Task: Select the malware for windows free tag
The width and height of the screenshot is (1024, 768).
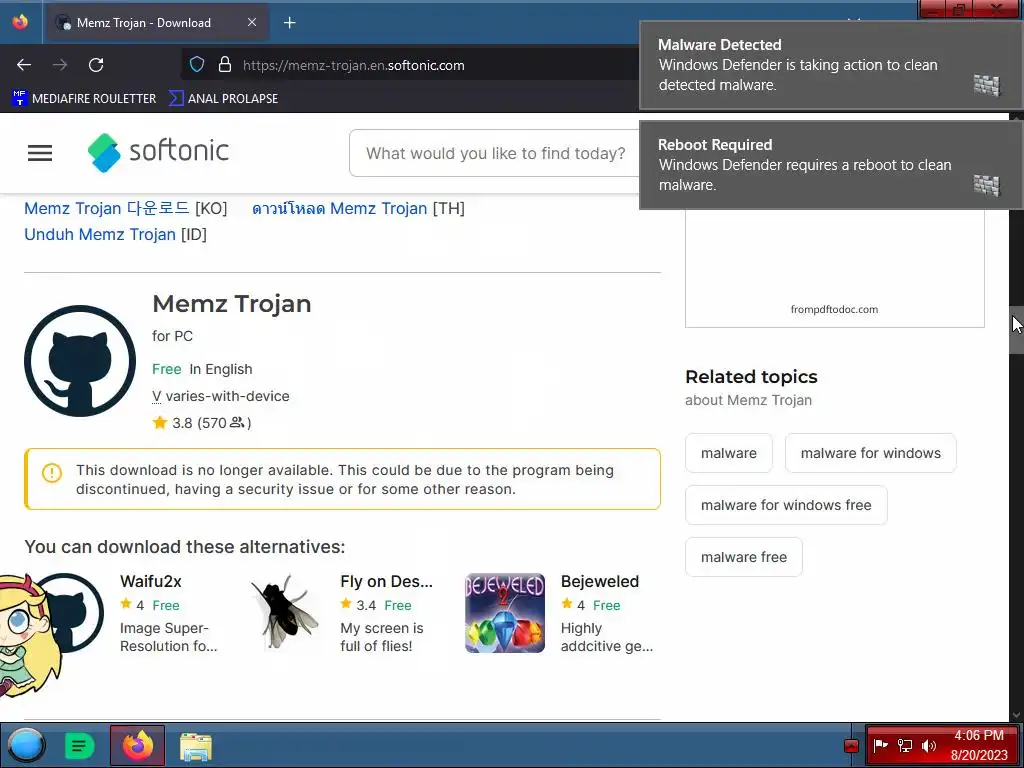Action: [x=786, y=505]
